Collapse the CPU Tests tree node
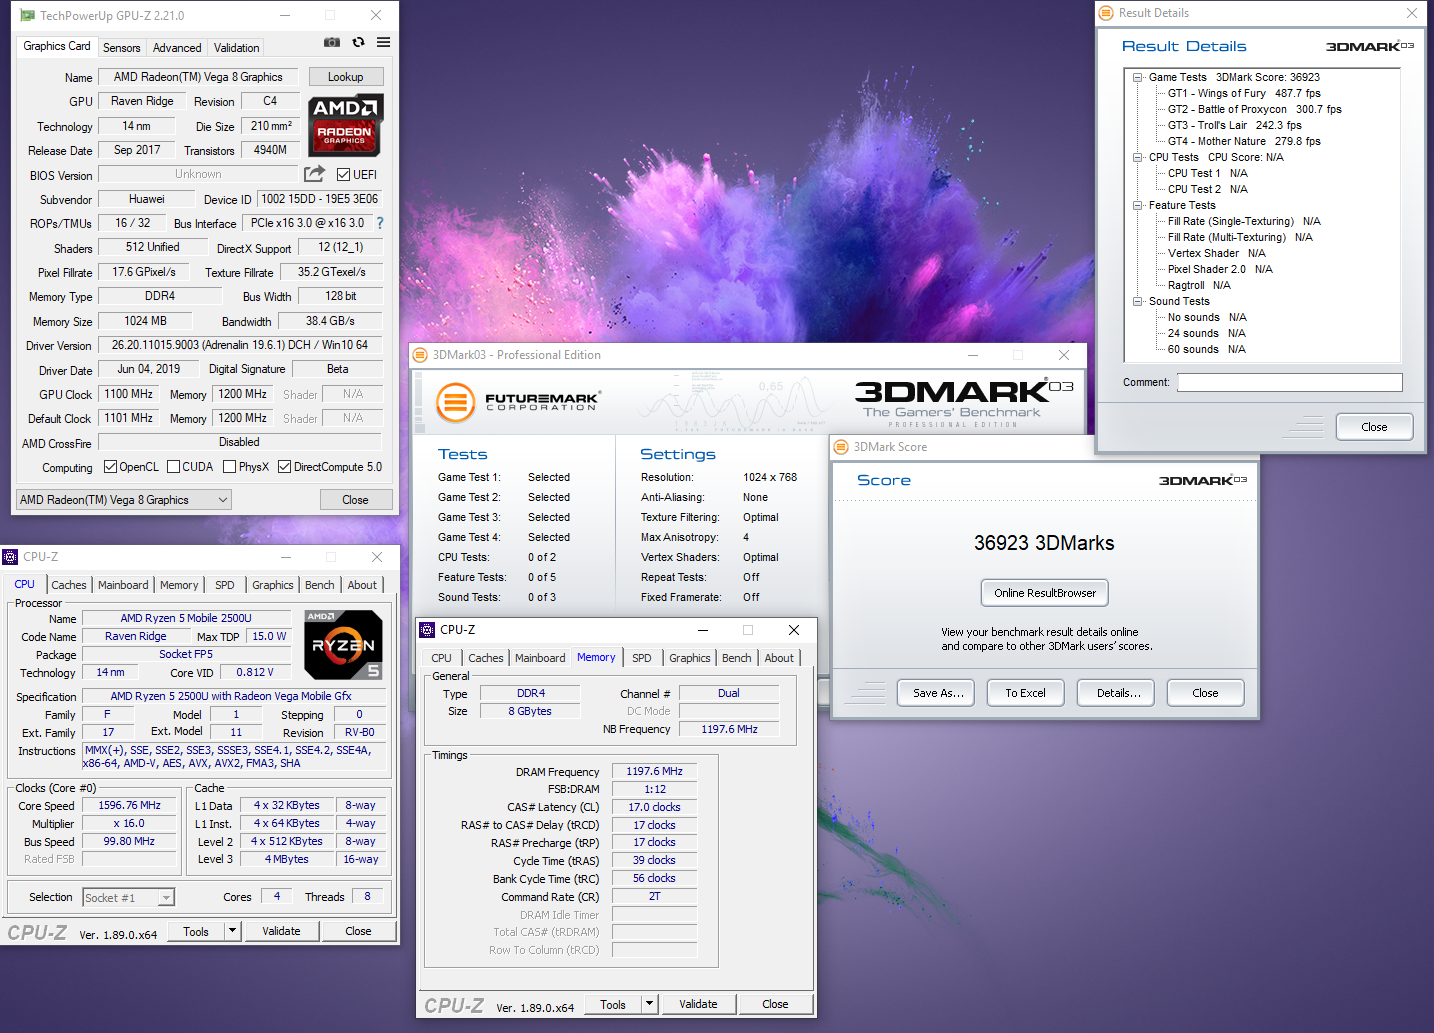Screen dimensions: 1434x1033 1138,157
